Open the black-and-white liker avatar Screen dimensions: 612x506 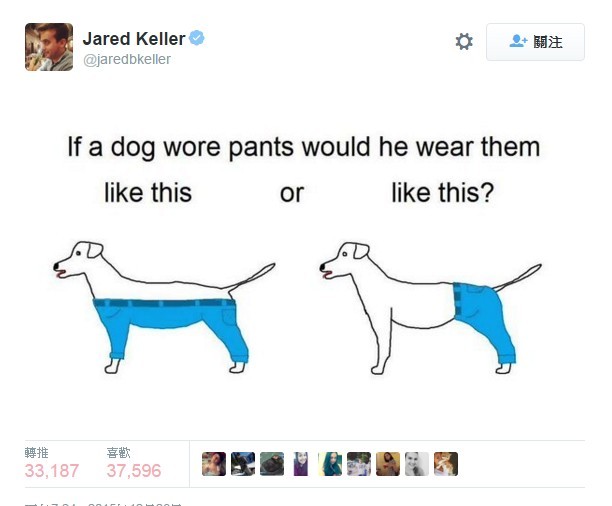[417, 464]
